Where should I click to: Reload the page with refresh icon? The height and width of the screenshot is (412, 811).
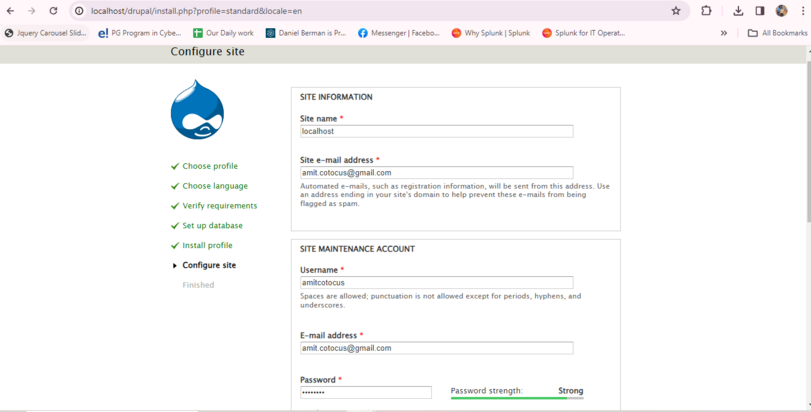click(53, 11)
